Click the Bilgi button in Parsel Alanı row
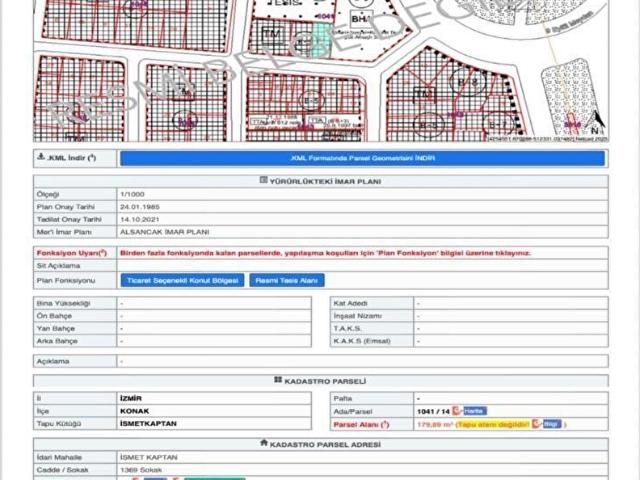This screenshot has width=640, height=480. pyautogui.click(x=552, y=424)
